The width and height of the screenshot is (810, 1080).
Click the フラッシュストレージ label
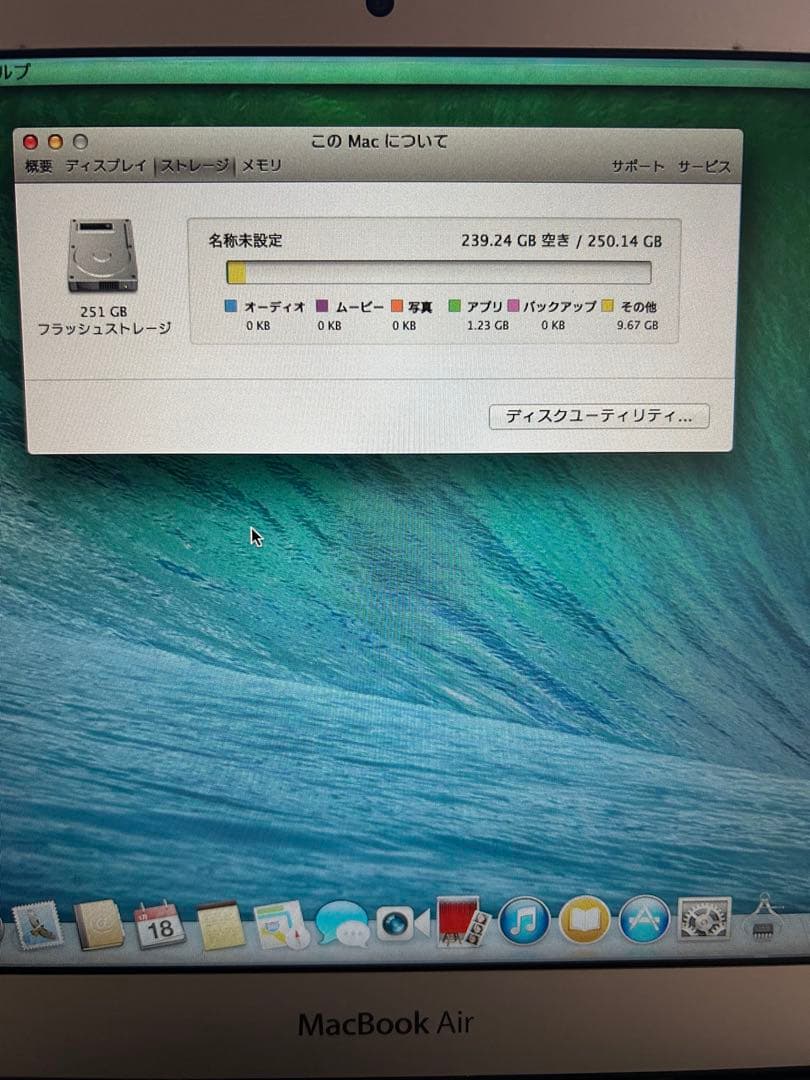(x=103, y=329)
